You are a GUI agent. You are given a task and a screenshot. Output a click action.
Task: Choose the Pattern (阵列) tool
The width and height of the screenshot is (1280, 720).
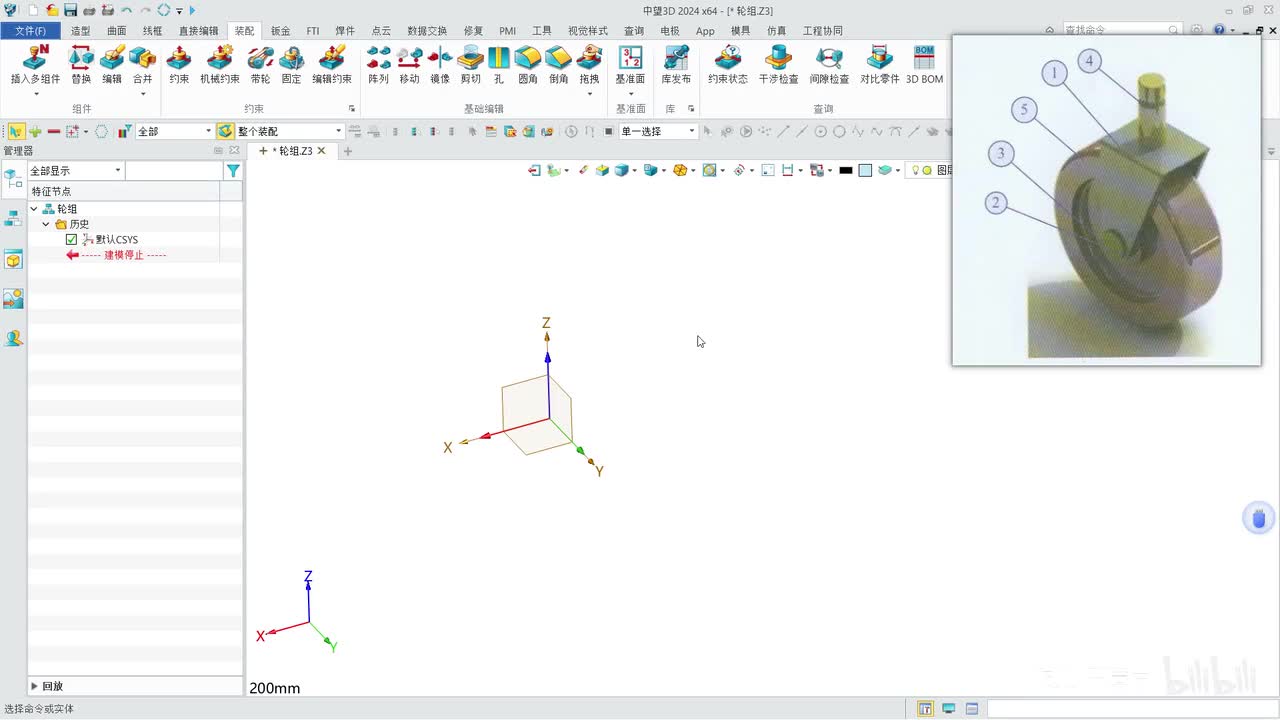click(x=378, y=64)
